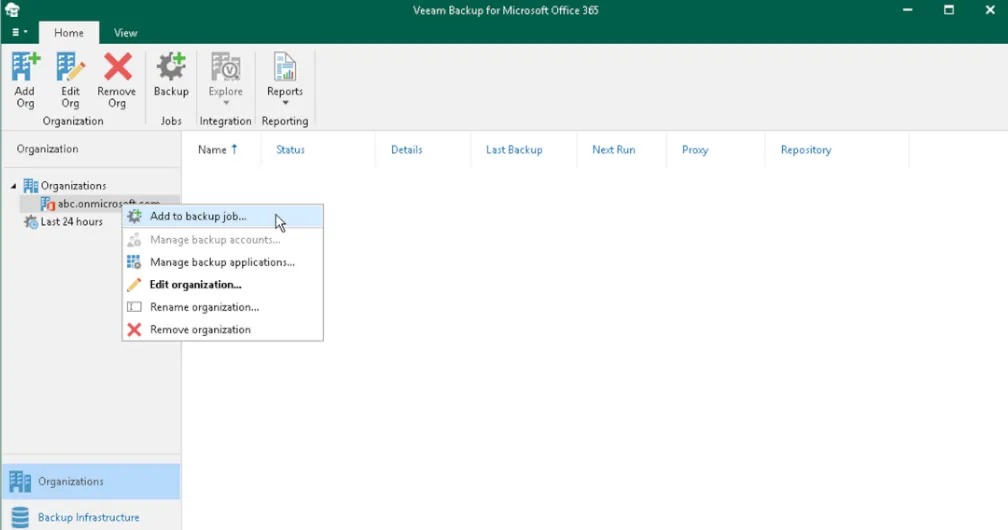Click the Manage backup accounts menu entry
The width and height of the screenshot is (1008, 530).
pos(222,240)
